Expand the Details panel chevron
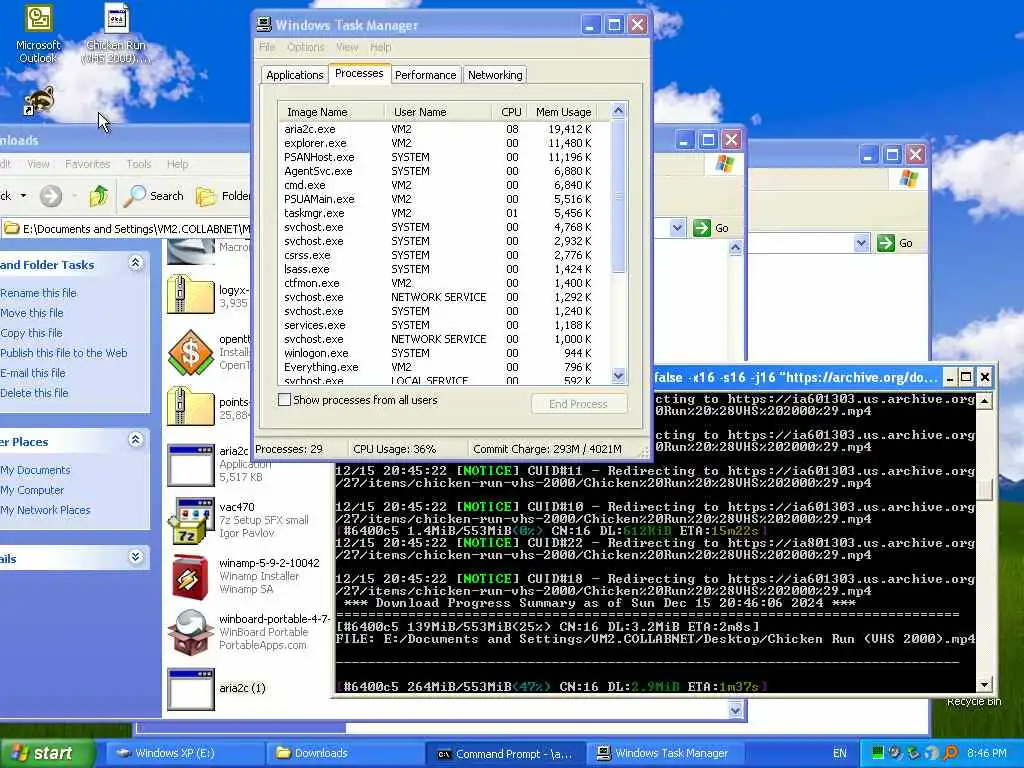 coord(135,557)
